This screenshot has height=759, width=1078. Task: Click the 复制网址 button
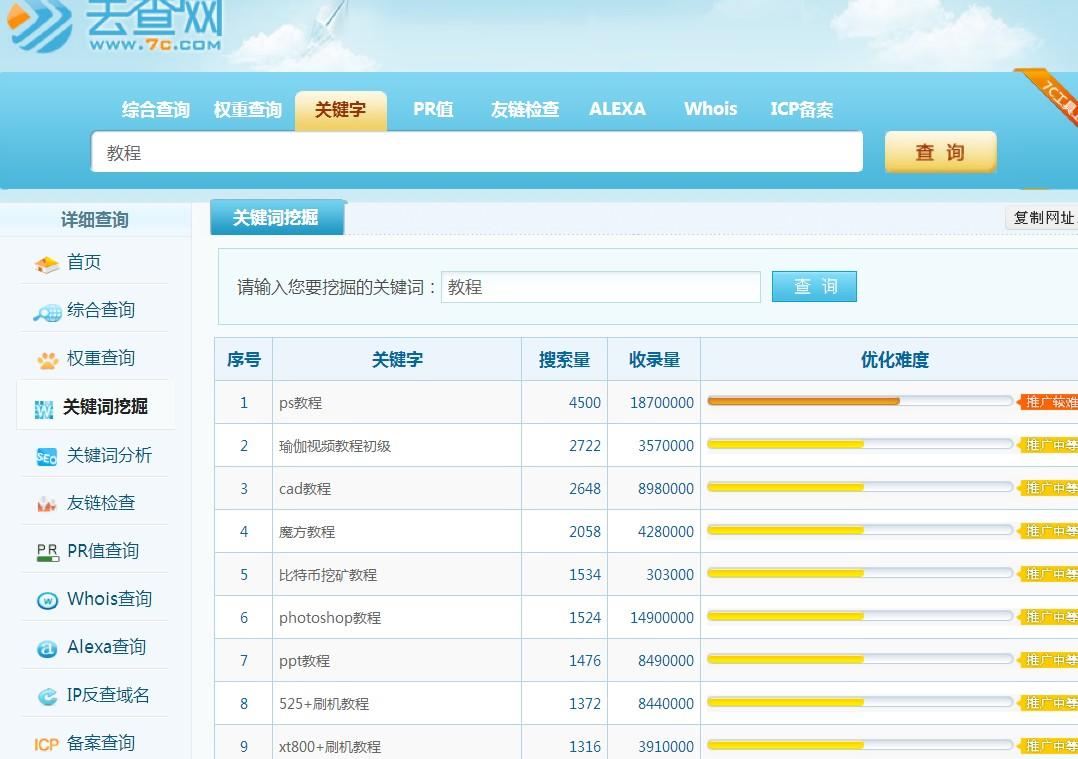coord(1043,218)
